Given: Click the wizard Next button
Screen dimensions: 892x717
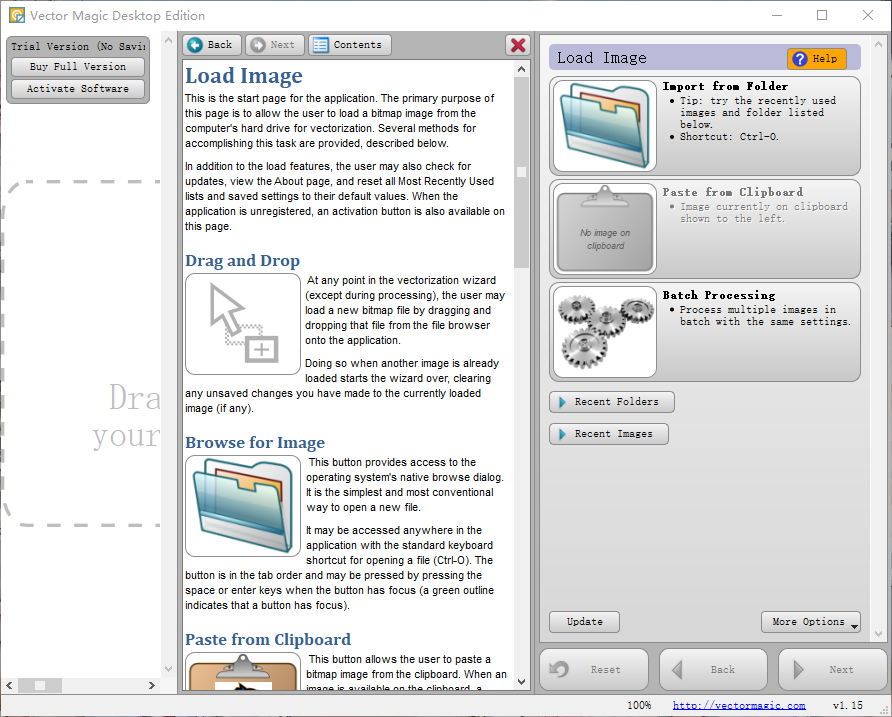Looking at the screenshot, I should point(832,670).
